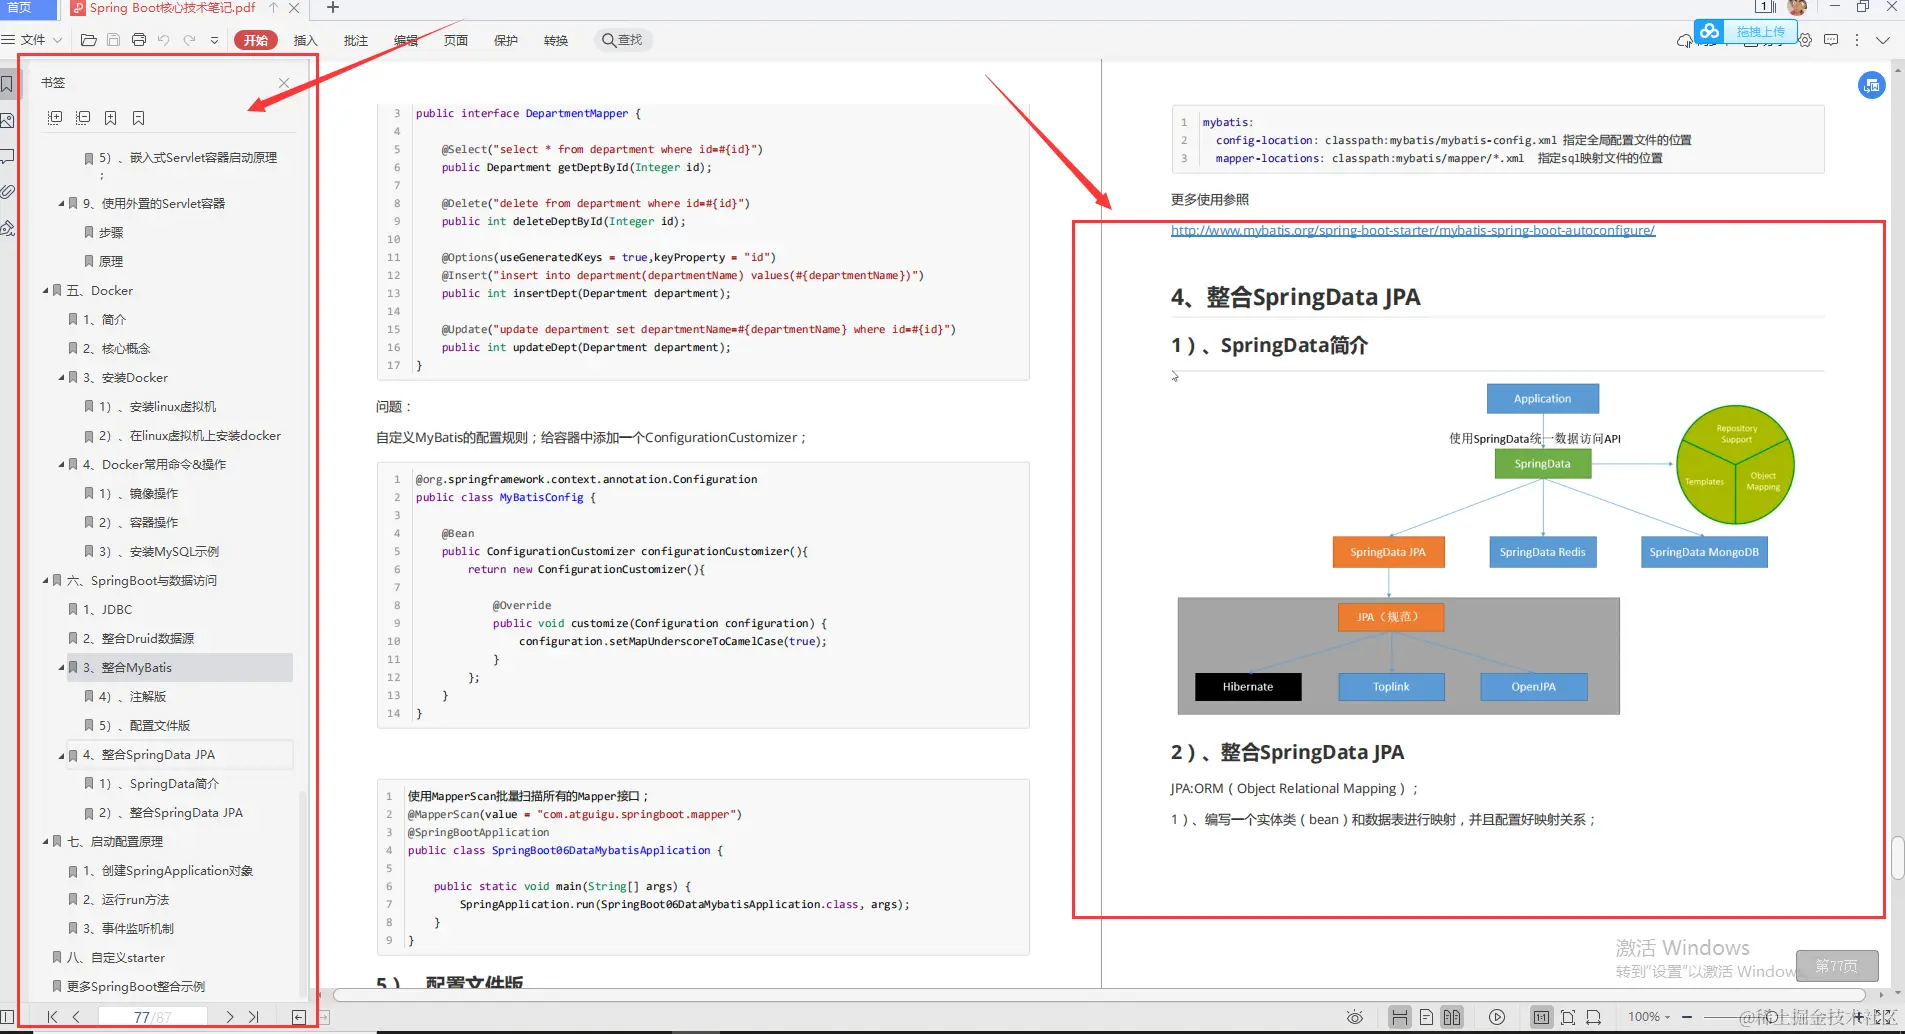Image resolution: width=1905 pixels, height=1034 pixels.
Task: Click the undo arrow icon
Action: (x=164, y=40)
